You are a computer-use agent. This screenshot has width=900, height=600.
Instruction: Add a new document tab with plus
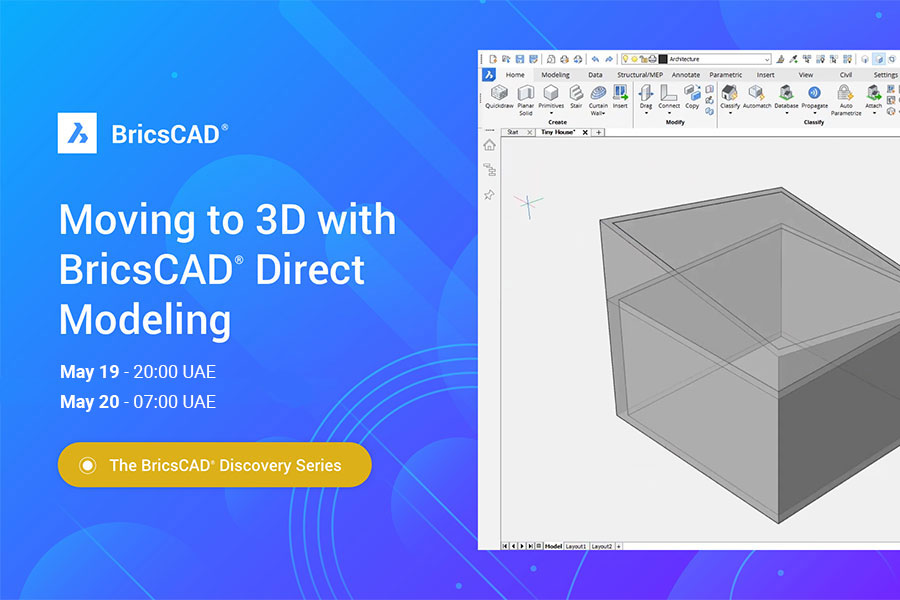pyautogui.click(x=598, y=132)
